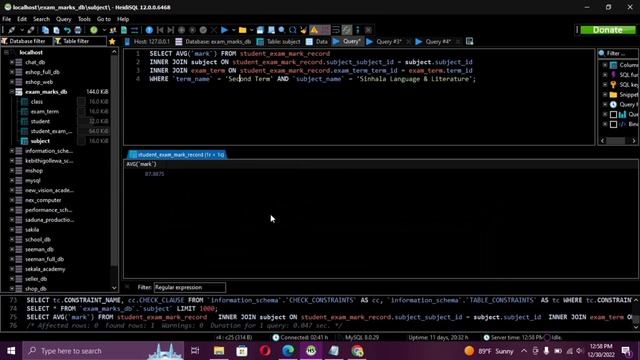The height and width of the screenshot is (360, 640).
Task: Click the green Refresh toolbar icon
Action: (x=94, y=30)
